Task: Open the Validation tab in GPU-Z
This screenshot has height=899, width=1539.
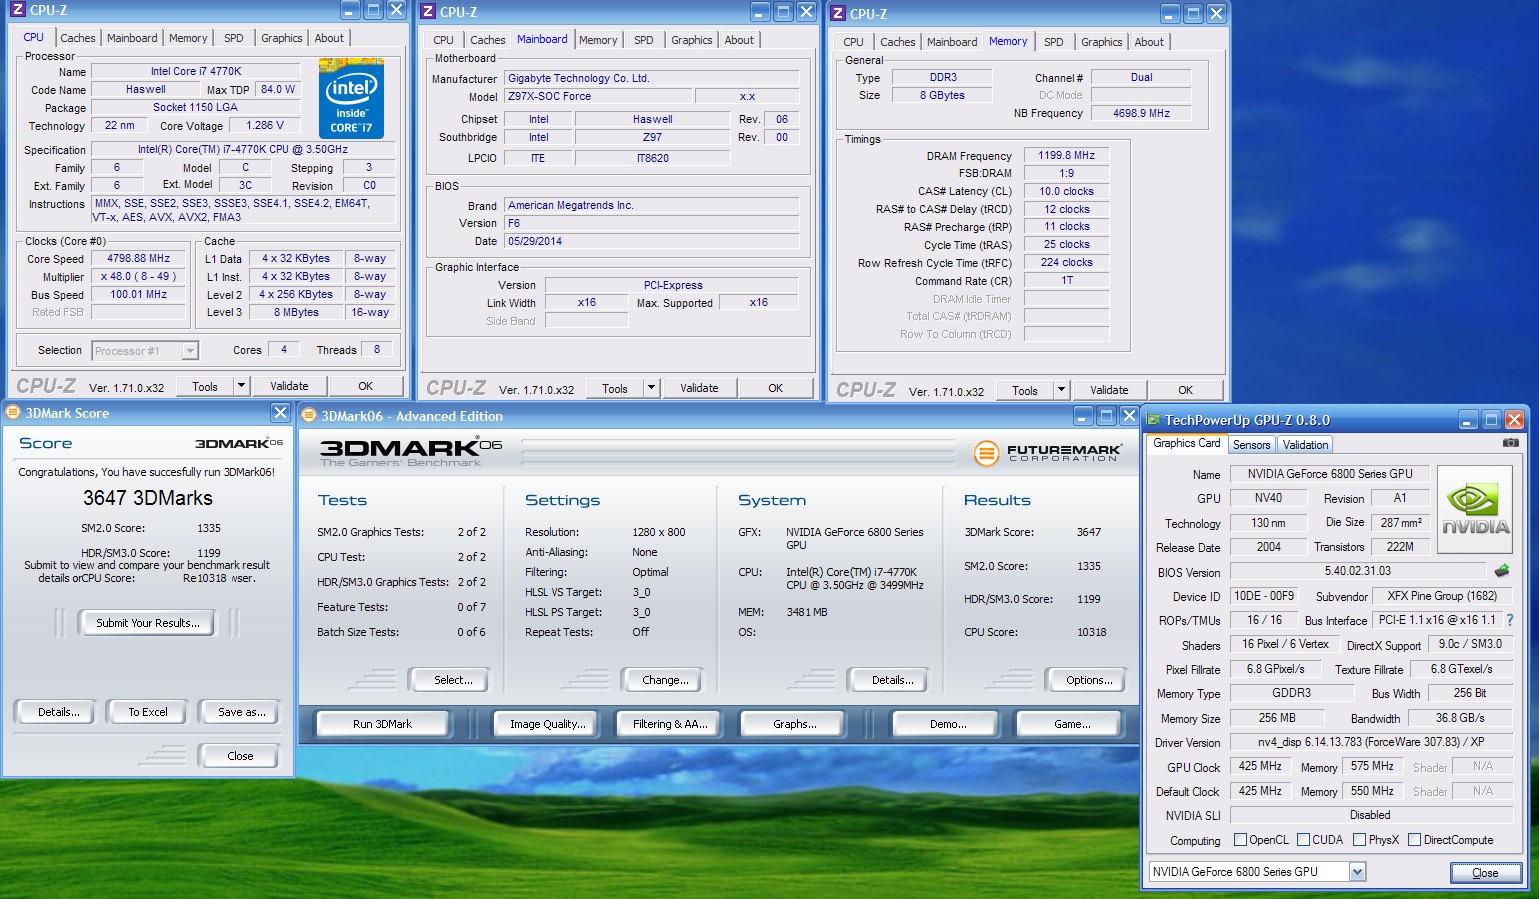Action: (1305, 445)
